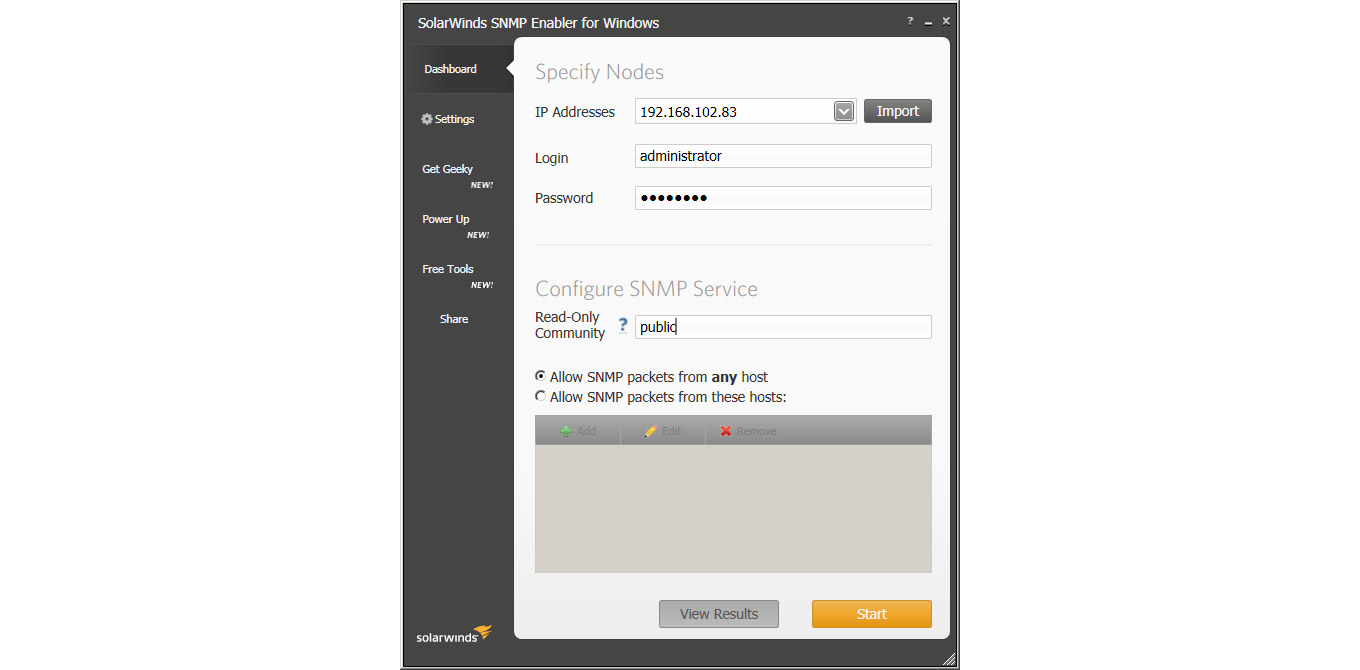
Task: Click inside the Password field
Action: pos(783,197)
